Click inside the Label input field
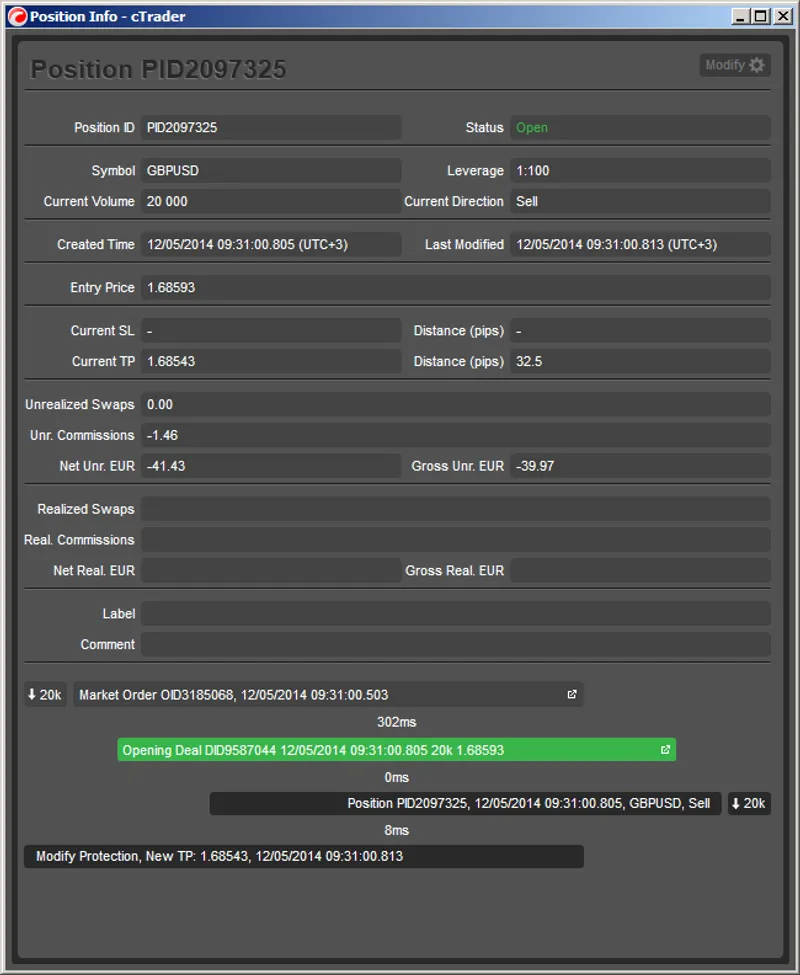Screen dimensions: 800x975 pos(450,613)
